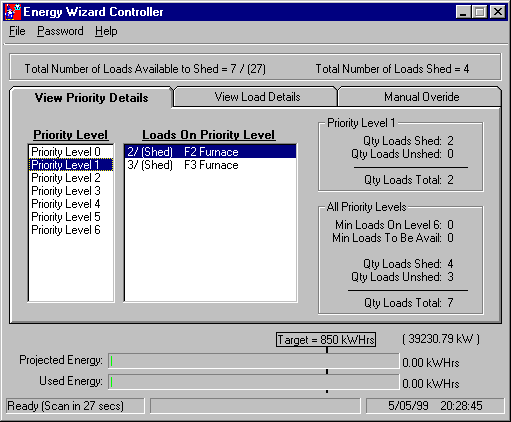Click the 39230.79 kW reading
This screenshot has width=511, height=422.
(441, 339)
